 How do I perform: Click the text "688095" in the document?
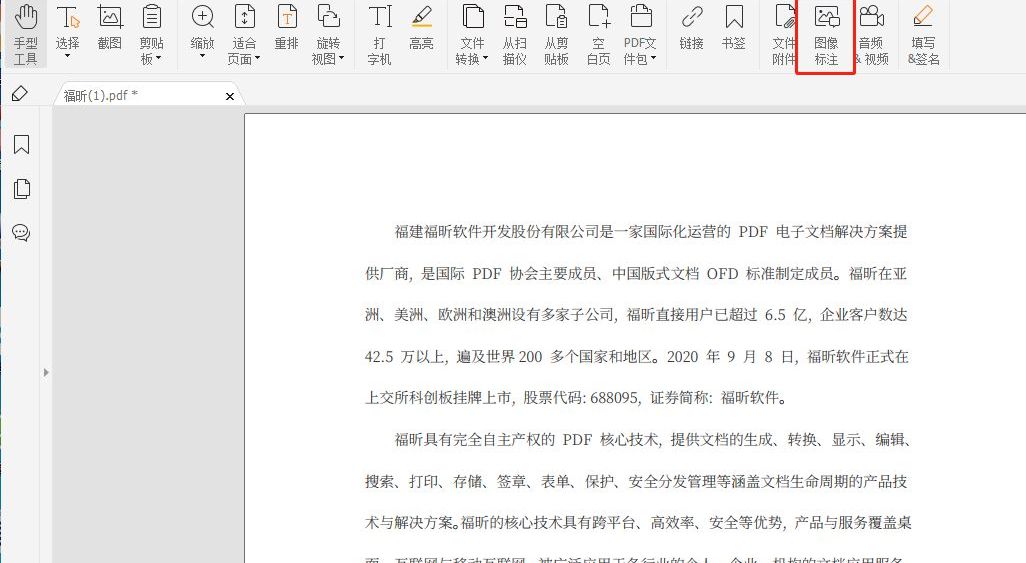(613, 397)
